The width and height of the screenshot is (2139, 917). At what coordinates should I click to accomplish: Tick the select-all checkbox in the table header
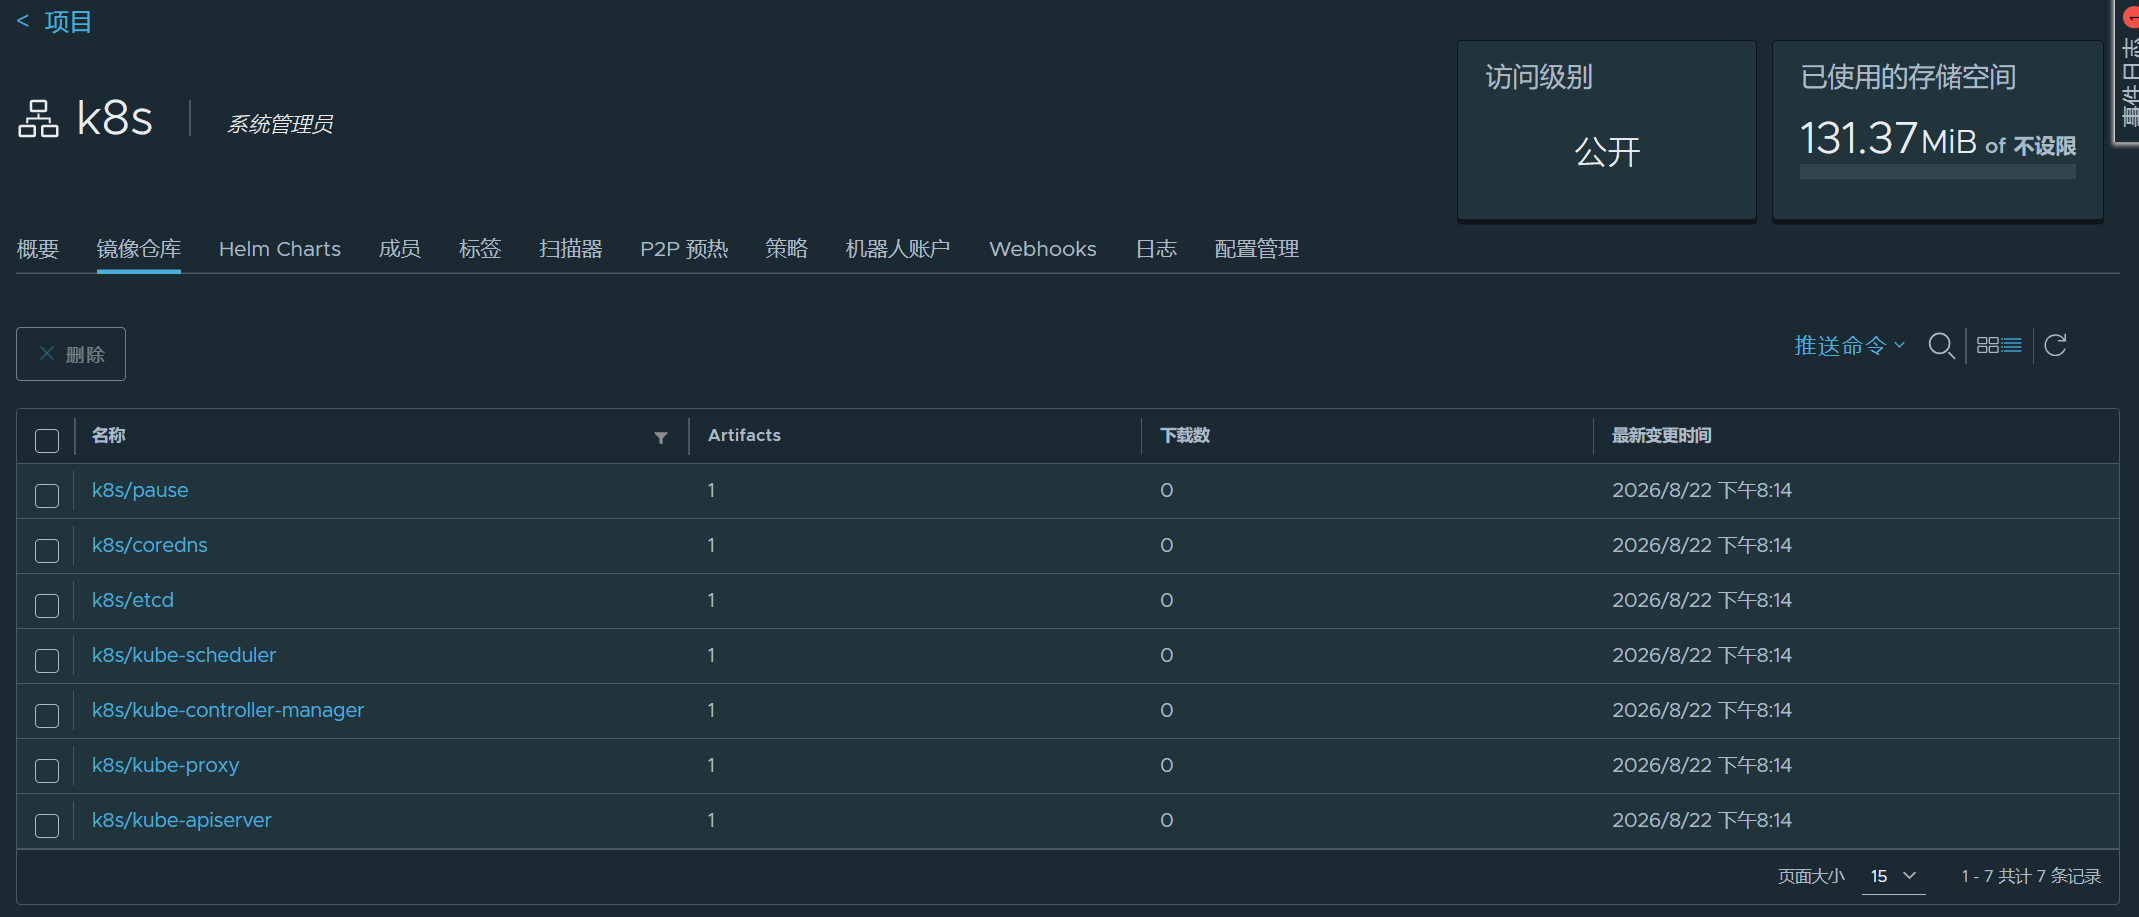[47, 440]
